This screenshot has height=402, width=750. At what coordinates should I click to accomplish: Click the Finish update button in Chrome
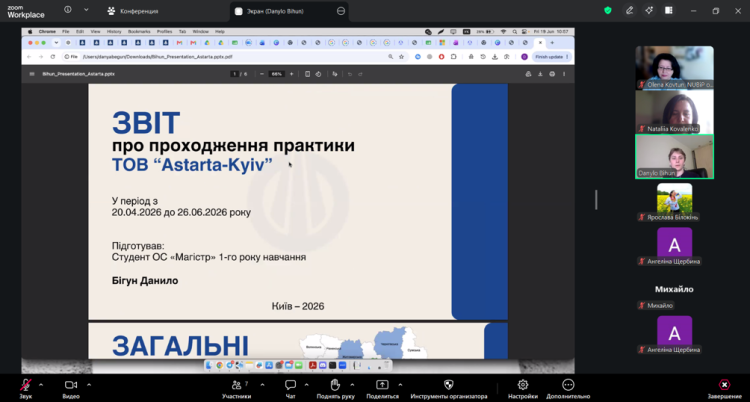pyautogui.click(x=552, y=56)
